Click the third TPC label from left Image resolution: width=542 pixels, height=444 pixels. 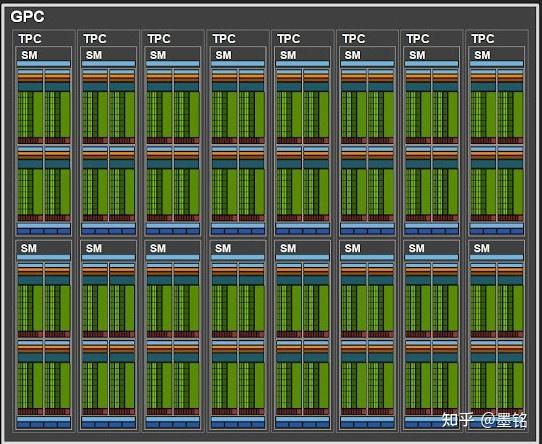point(159,39)
